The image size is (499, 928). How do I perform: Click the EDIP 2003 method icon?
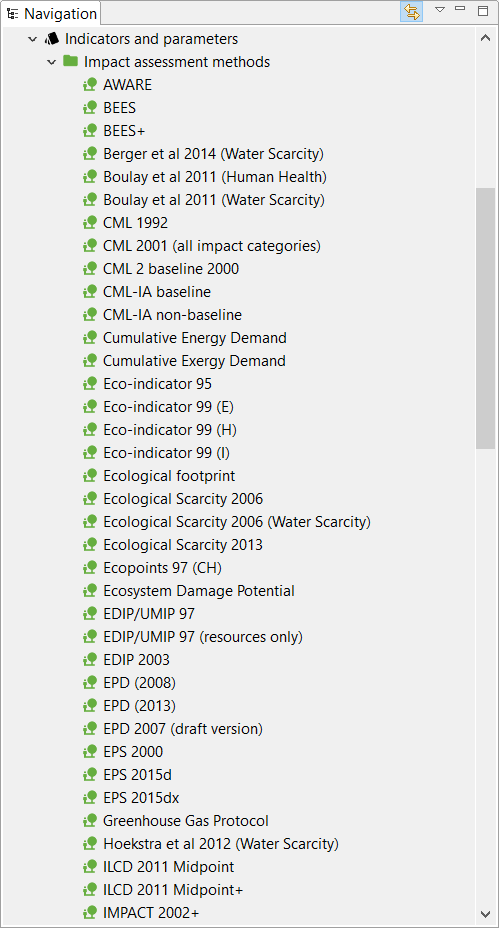(90, 660)
